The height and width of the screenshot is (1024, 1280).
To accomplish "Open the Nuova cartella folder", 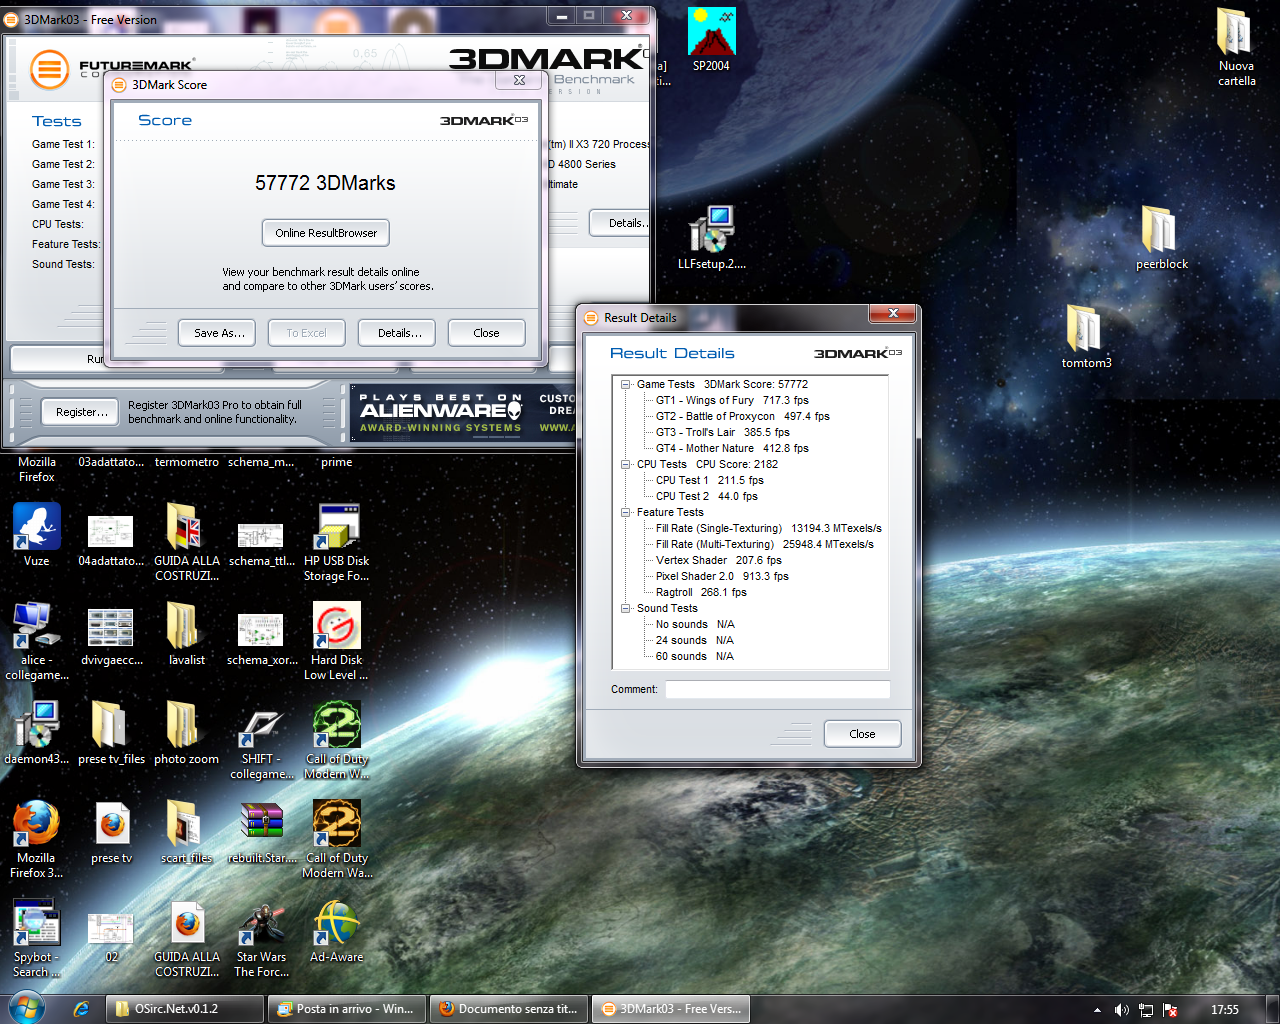I will (x=1236, y=46).
